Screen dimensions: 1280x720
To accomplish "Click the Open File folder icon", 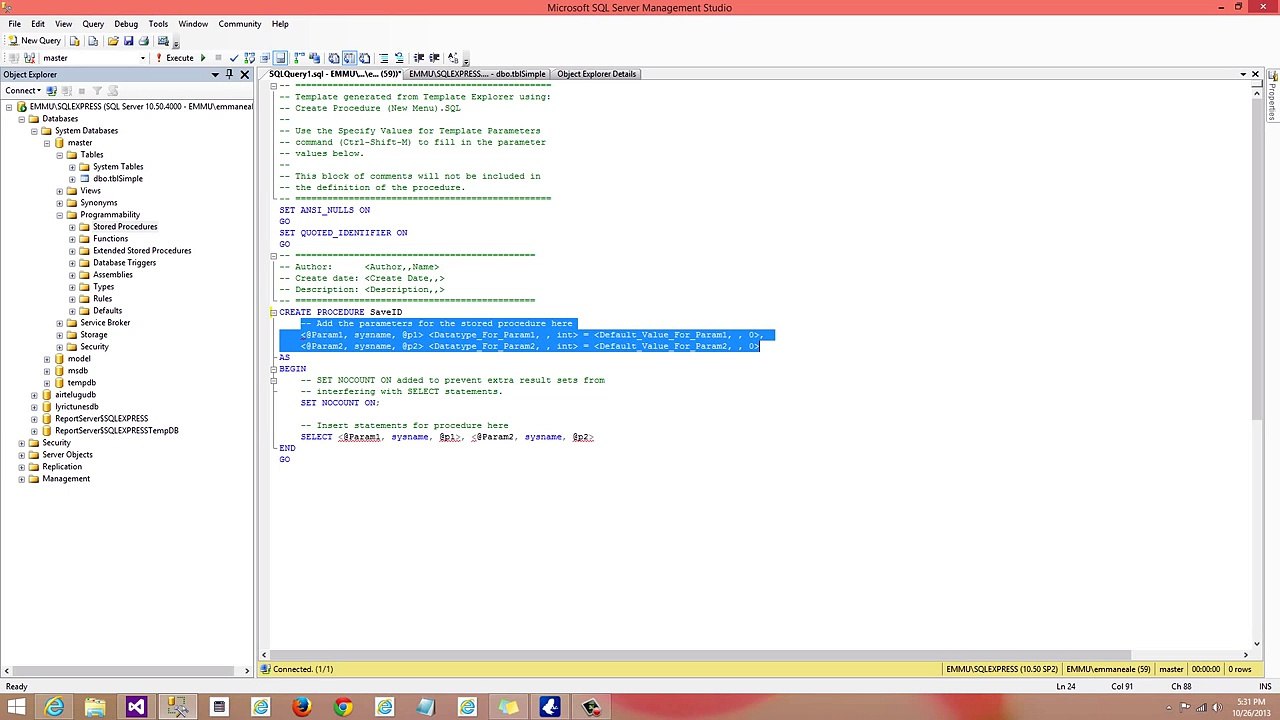I will coord(113,41).
